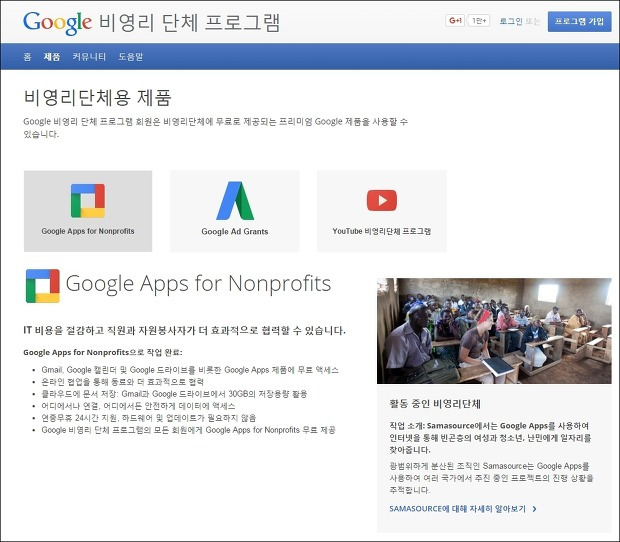Click the 30GB storage bullet item
This screenshot has height=542, width=620.
click(174, 394)
